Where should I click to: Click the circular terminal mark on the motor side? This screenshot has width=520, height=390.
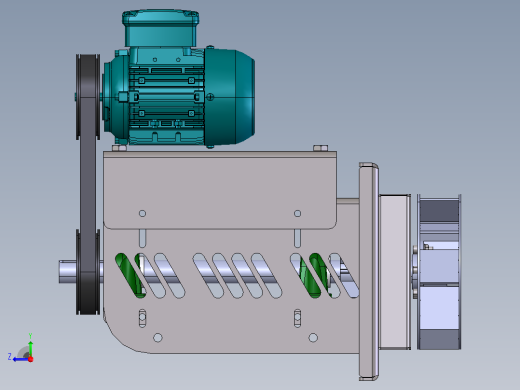(210, 97)
